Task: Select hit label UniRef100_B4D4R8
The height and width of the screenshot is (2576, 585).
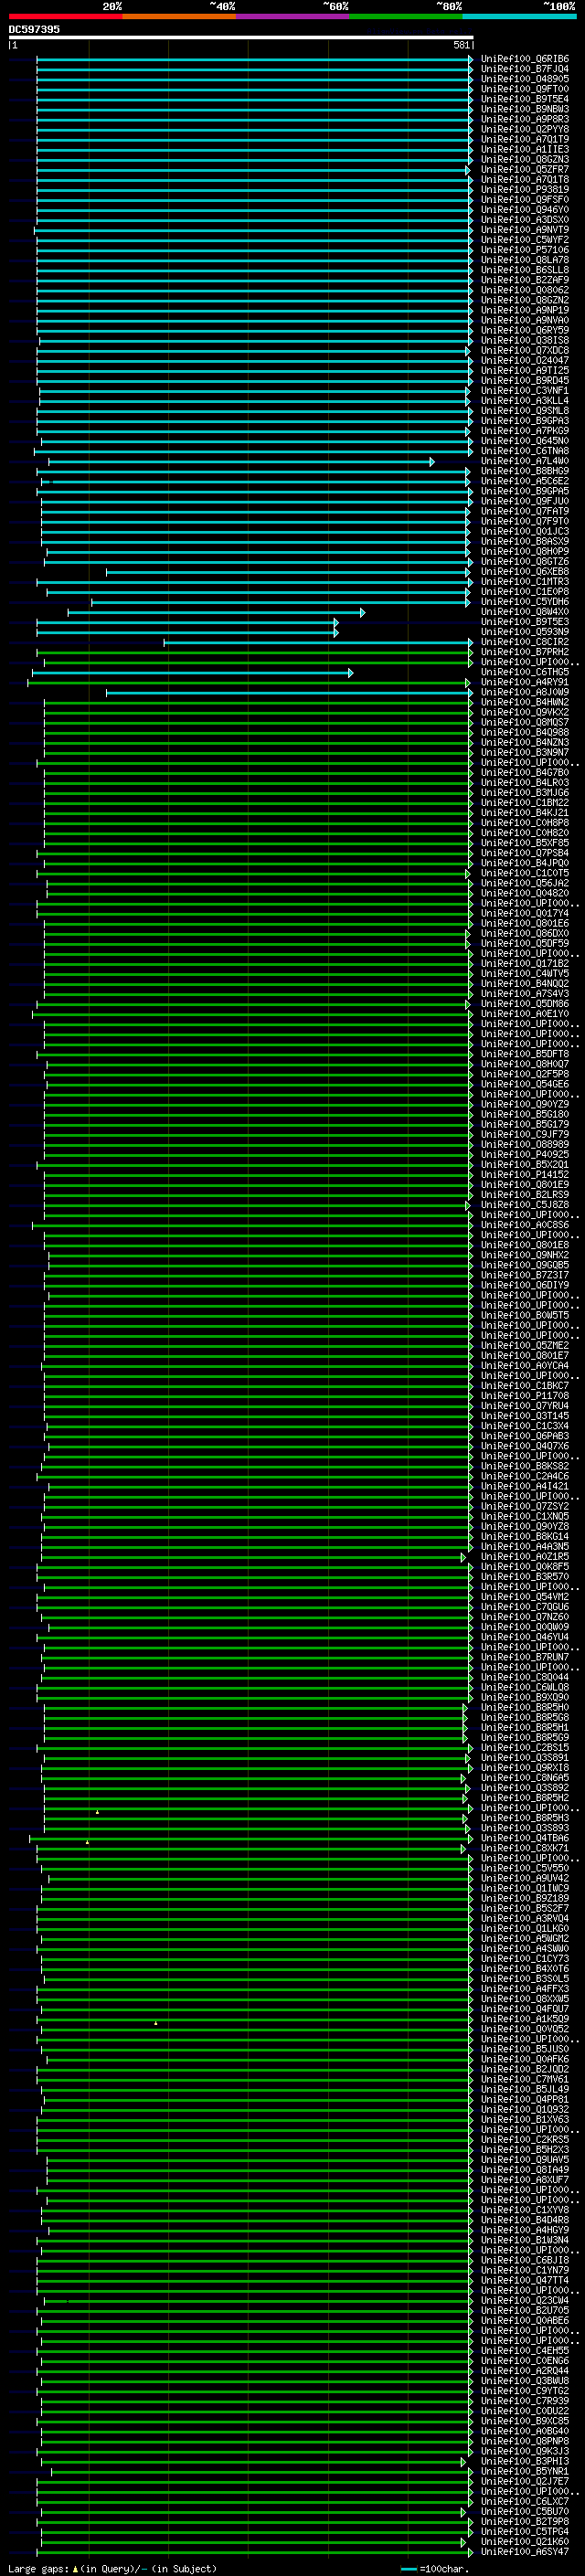Action: (525, 2221)
